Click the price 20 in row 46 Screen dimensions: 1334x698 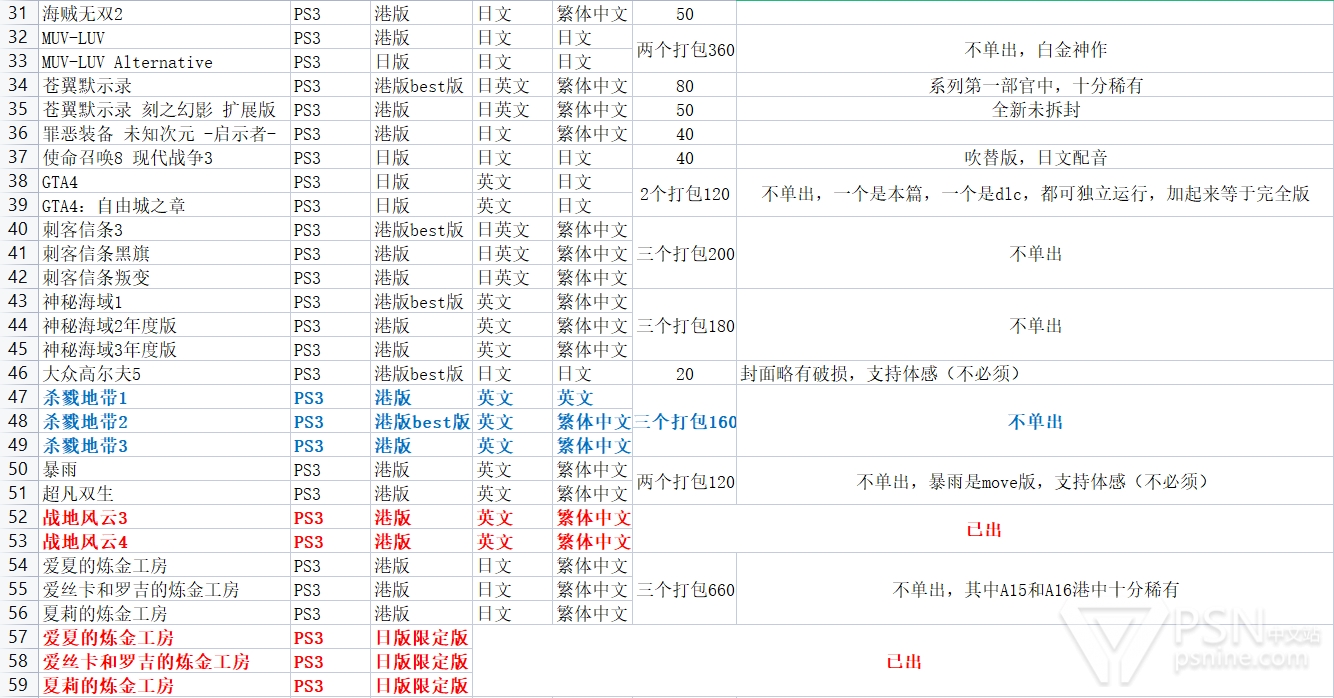(685, 374)
